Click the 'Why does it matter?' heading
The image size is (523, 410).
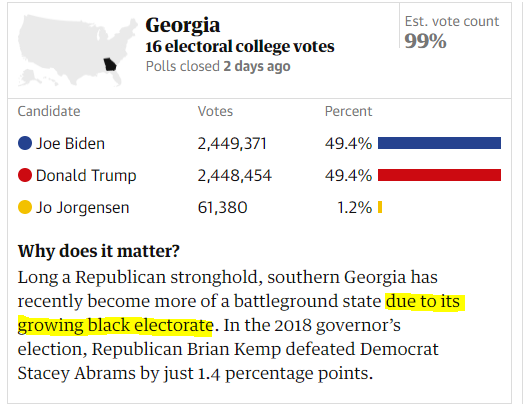coord(99,251)
